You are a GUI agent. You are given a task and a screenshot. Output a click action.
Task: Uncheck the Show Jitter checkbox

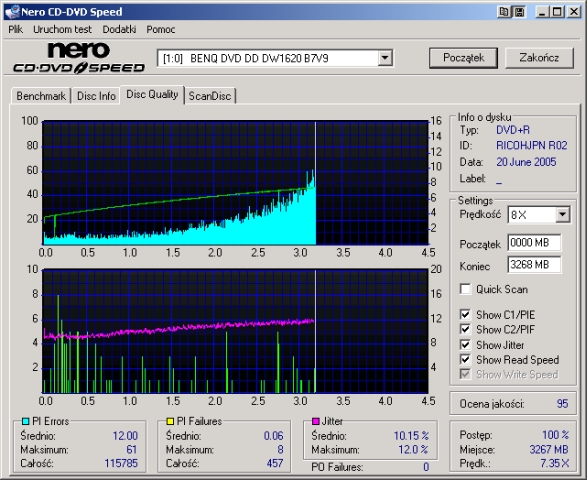pyautogui.click(x=465, y=344)
